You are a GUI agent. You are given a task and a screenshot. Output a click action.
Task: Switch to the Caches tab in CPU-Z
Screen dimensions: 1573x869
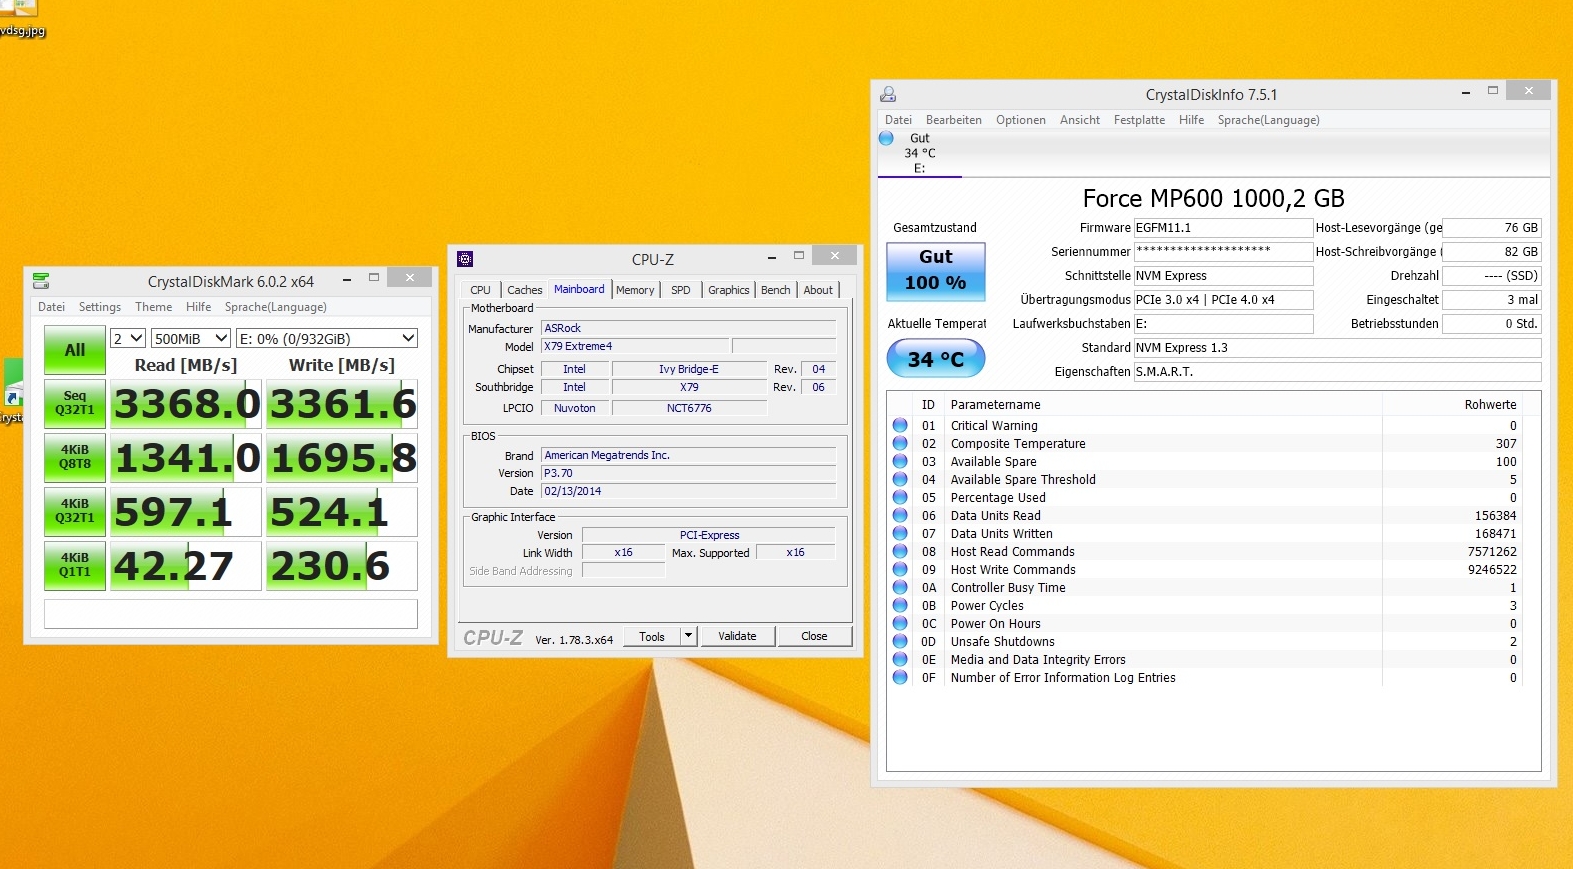point(525,290)
